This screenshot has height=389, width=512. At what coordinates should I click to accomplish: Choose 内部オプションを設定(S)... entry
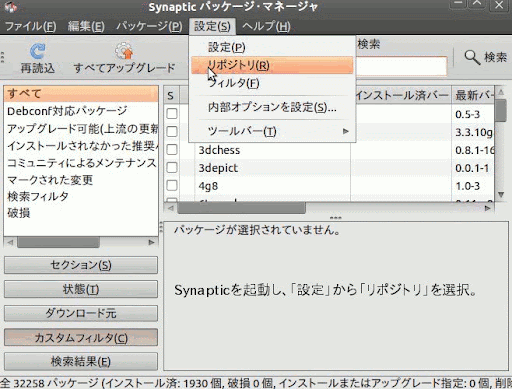click(x=272, y=107)
